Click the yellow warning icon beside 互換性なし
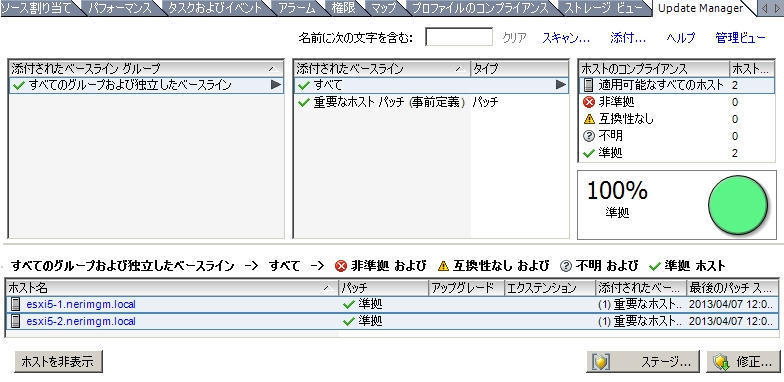Viewport: 784px width, 382px height. point(589,119)
